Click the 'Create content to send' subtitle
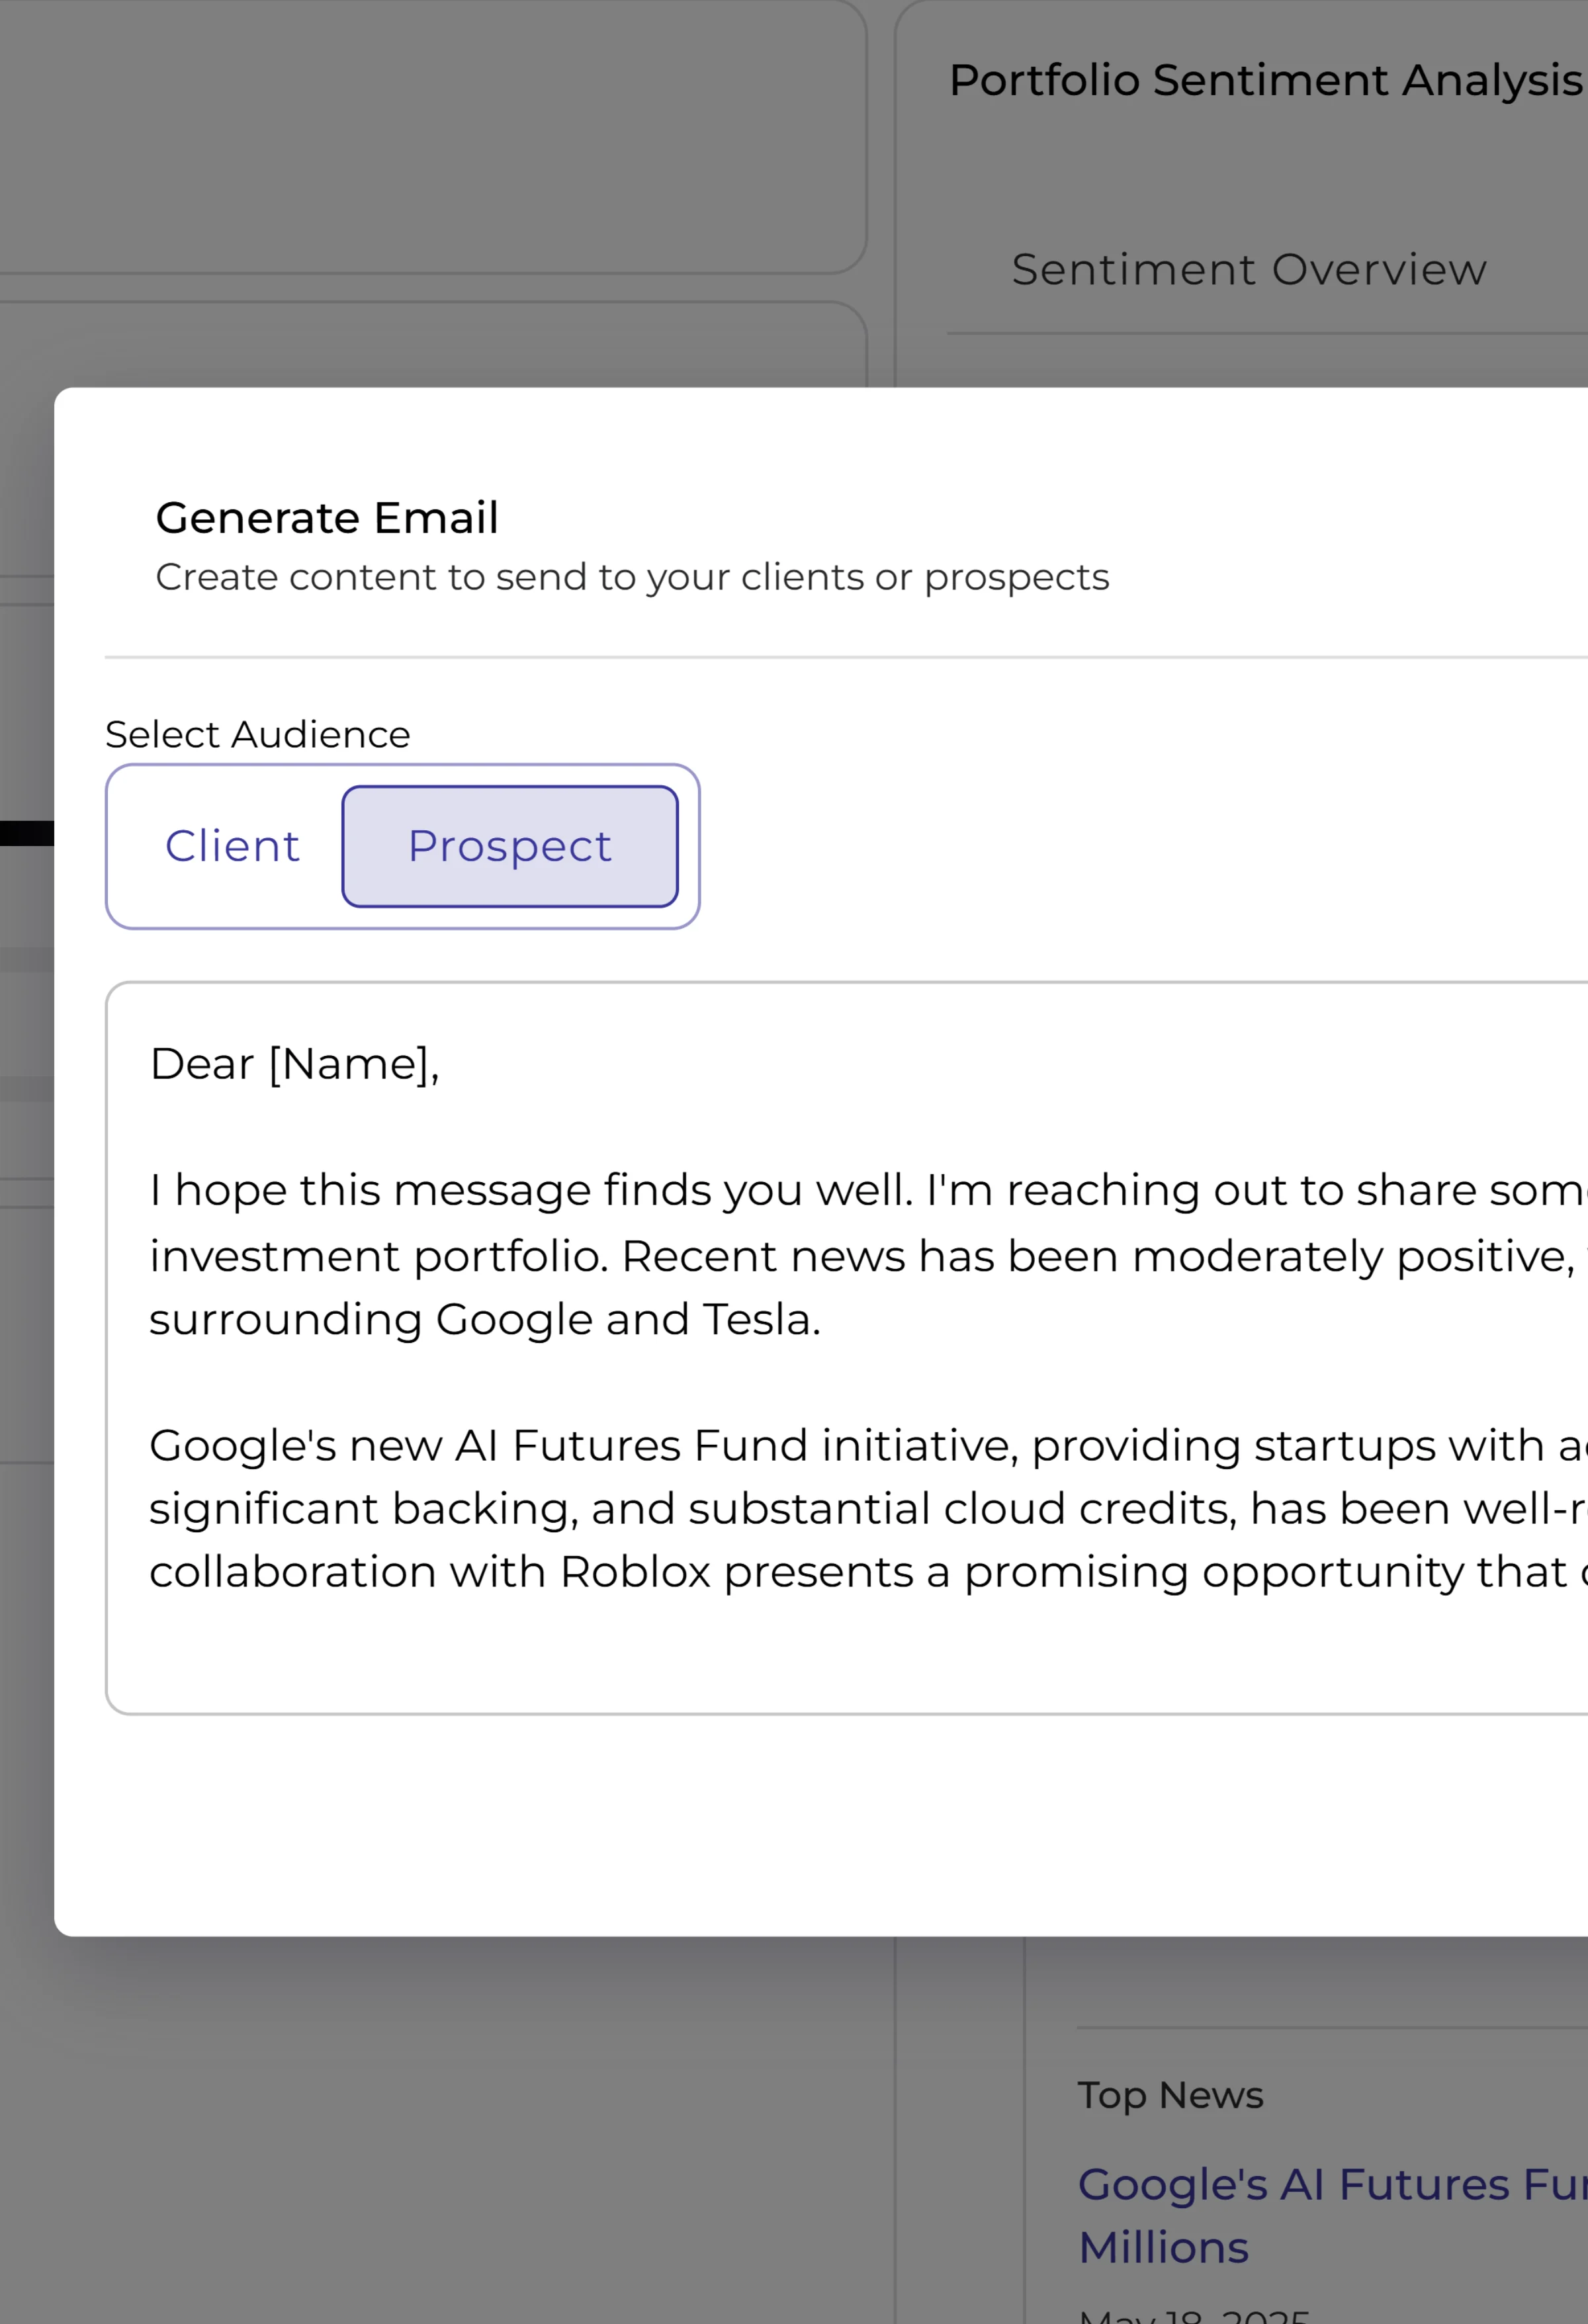This screenshot has height=2324, width=1588. click(x=632, y=578)
